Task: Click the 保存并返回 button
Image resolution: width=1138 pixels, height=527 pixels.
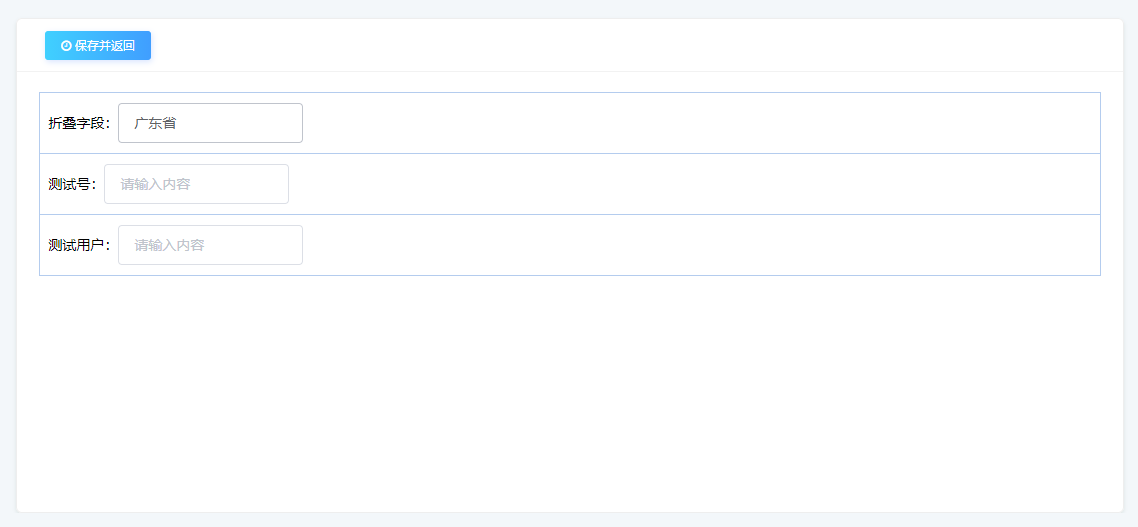Action: pyautogui.click(x=98, y=45)
